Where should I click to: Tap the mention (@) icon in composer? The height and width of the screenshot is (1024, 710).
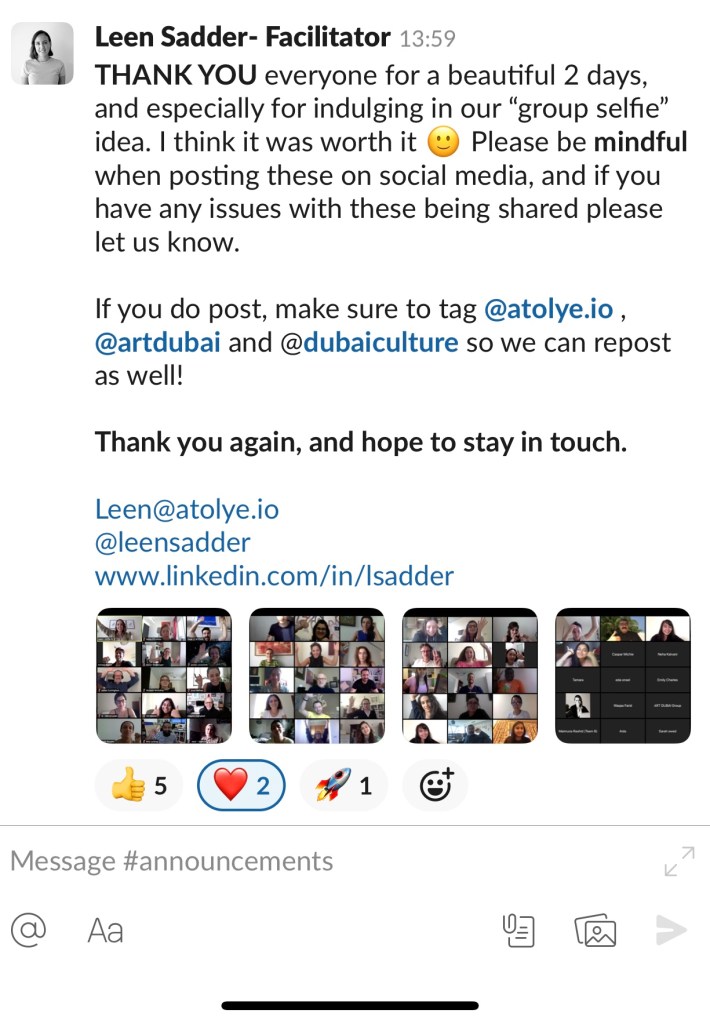pyautogui.click(x=29, y=929)
